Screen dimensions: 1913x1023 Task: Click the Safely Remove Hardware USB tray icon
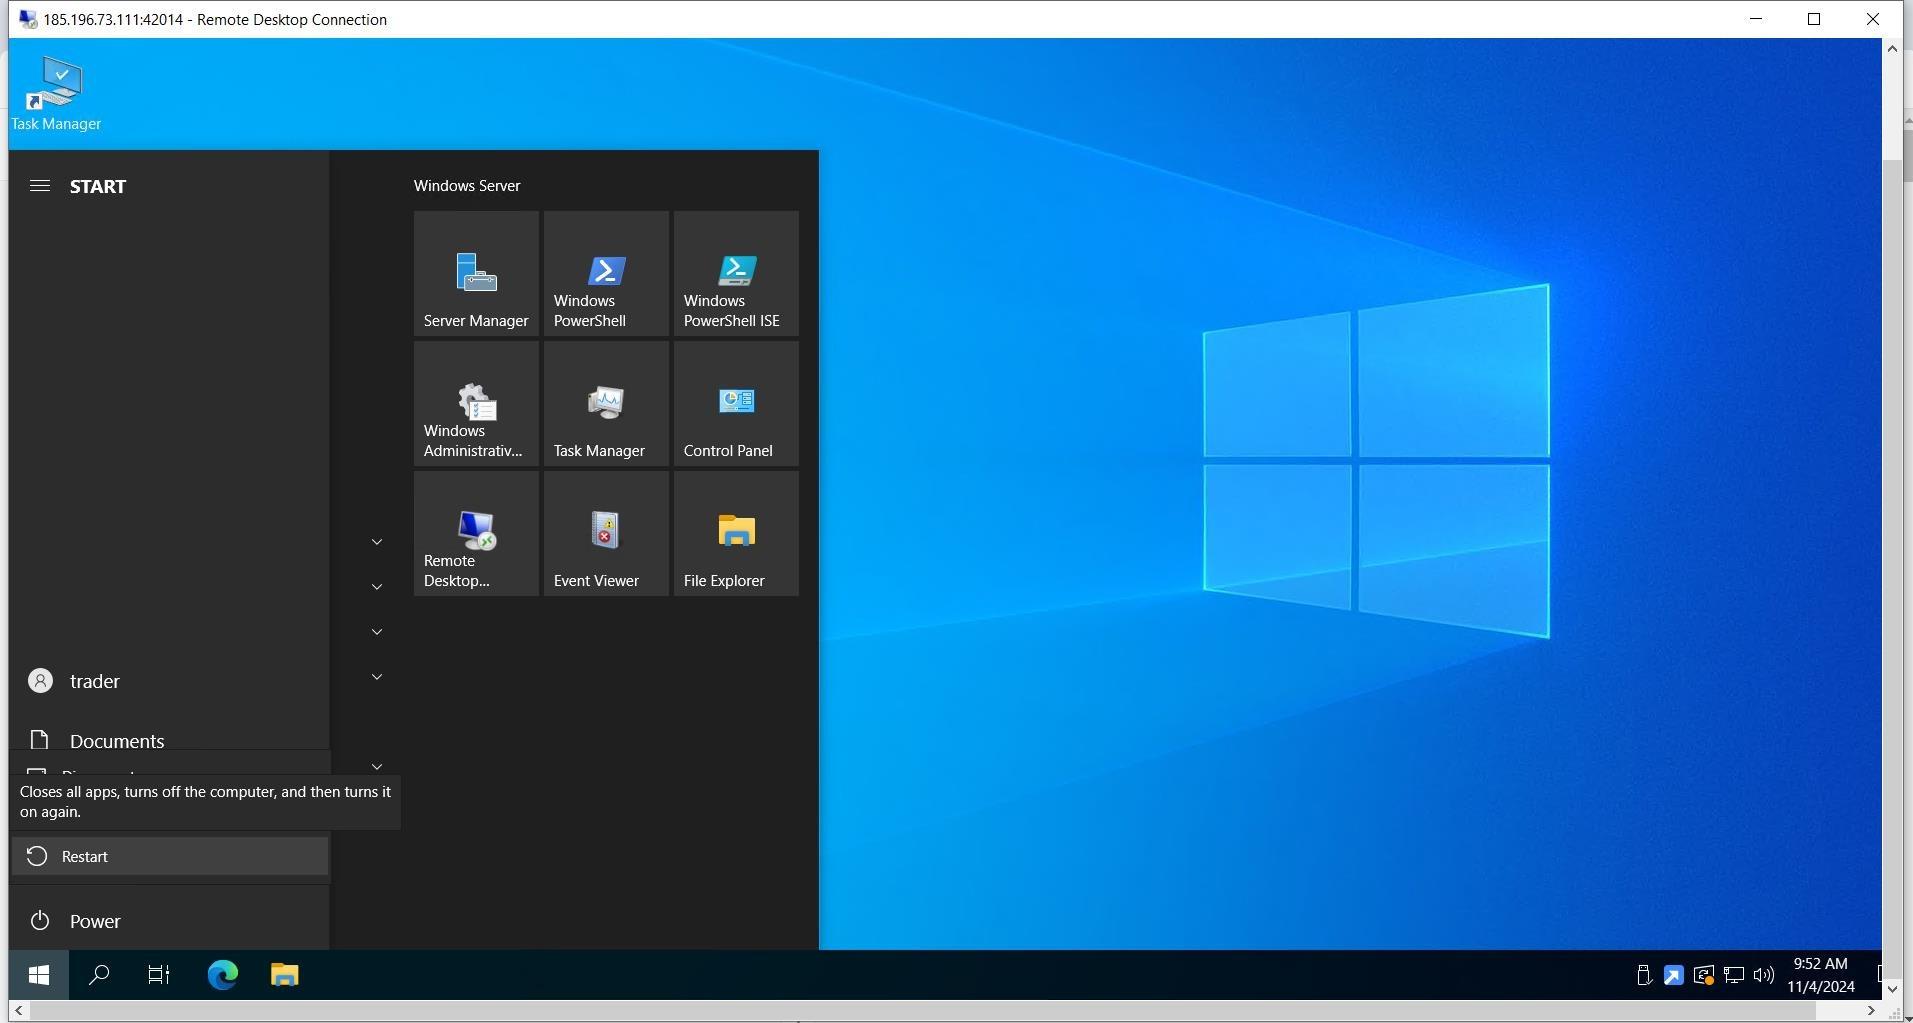point(1643,975)
